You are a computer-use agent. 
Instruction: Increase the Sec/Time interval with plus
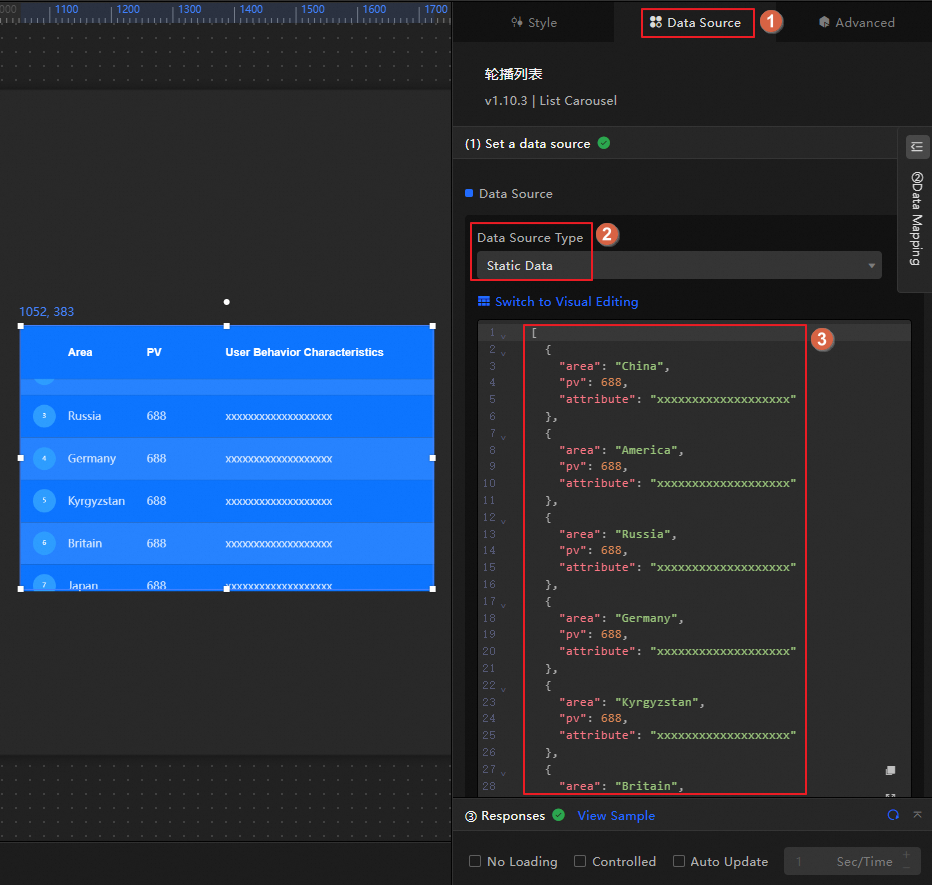906,855
